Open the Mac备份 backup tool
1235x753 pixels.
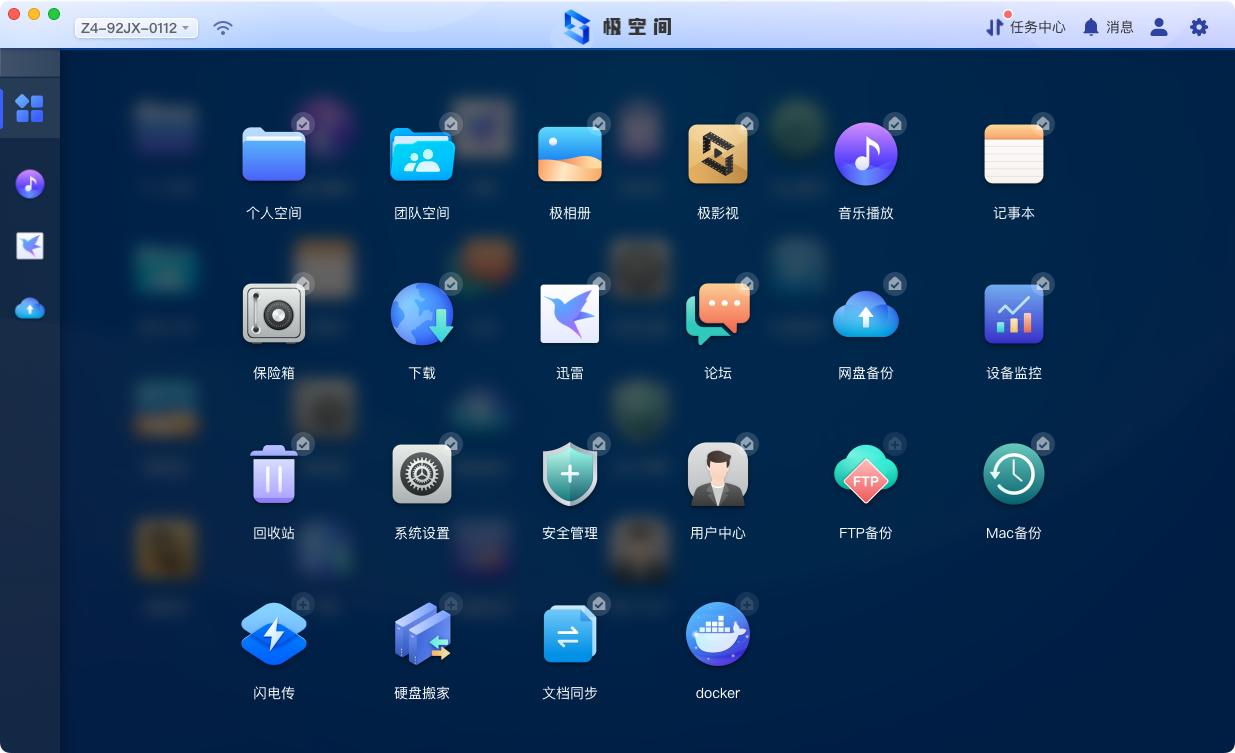click(1014, 473)
